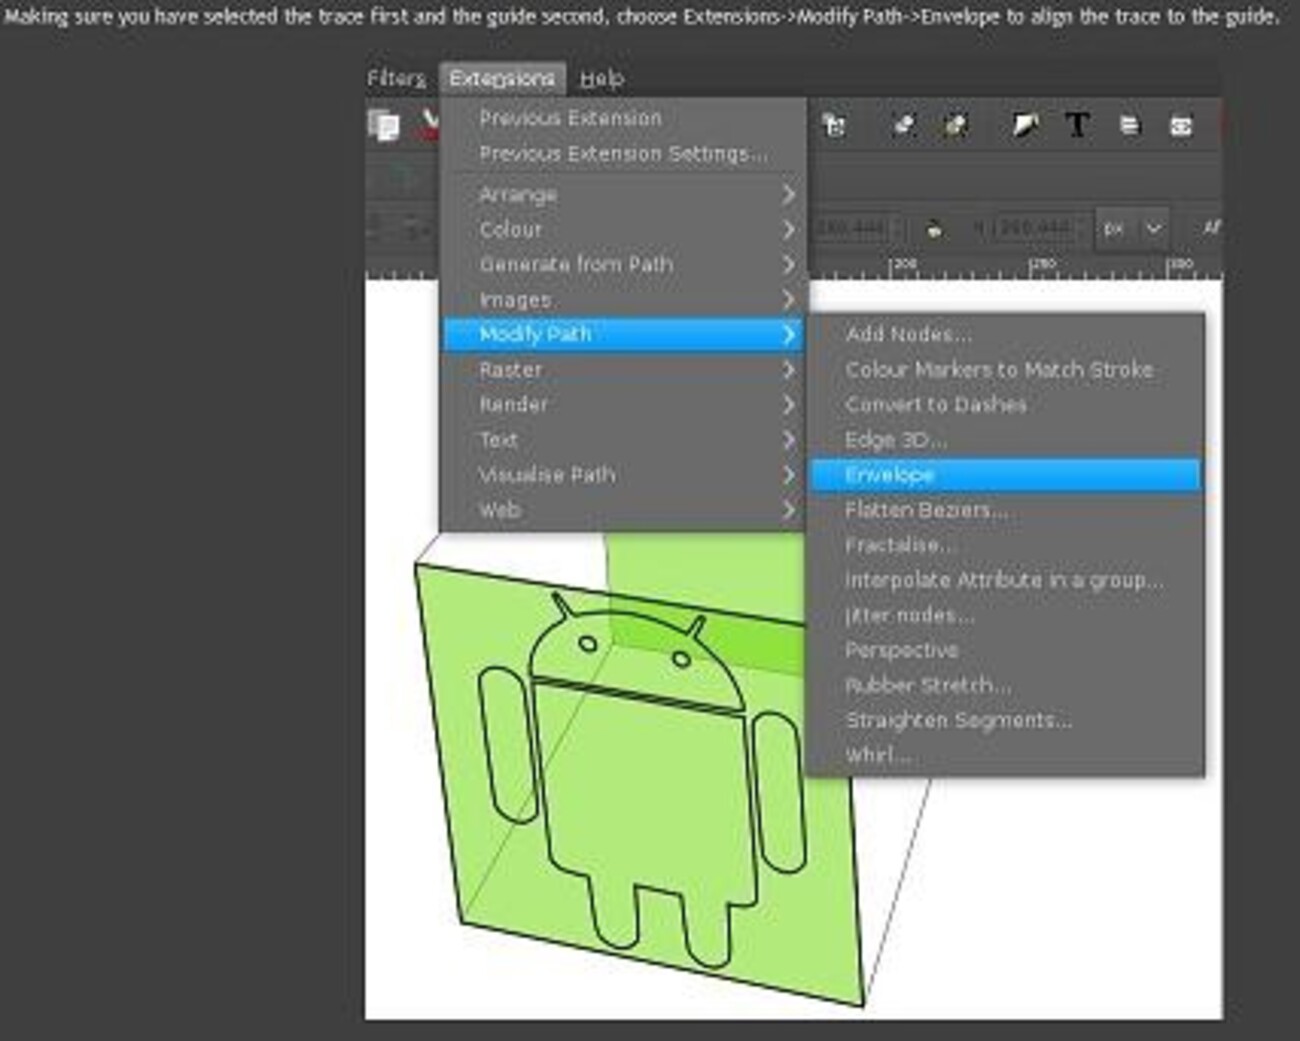Choose Previous Extension Settings...
Image resolution: width=1300 pixels, height=1041 pixels.
click(624, 153)
